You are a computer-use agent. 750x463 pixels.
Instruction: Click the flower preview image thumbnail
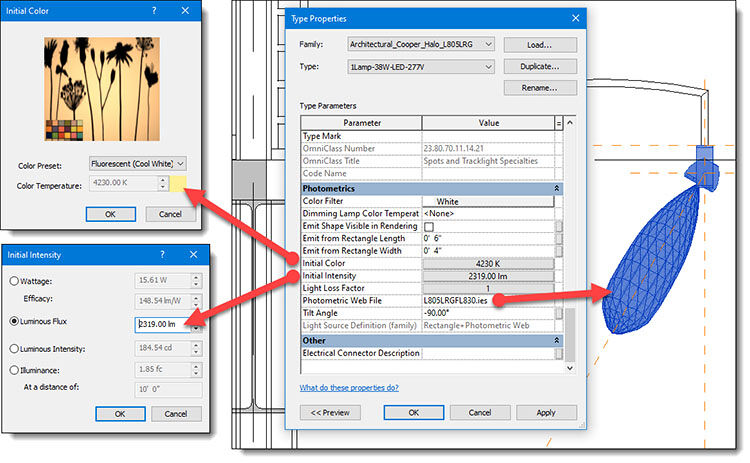coord(96,89)
